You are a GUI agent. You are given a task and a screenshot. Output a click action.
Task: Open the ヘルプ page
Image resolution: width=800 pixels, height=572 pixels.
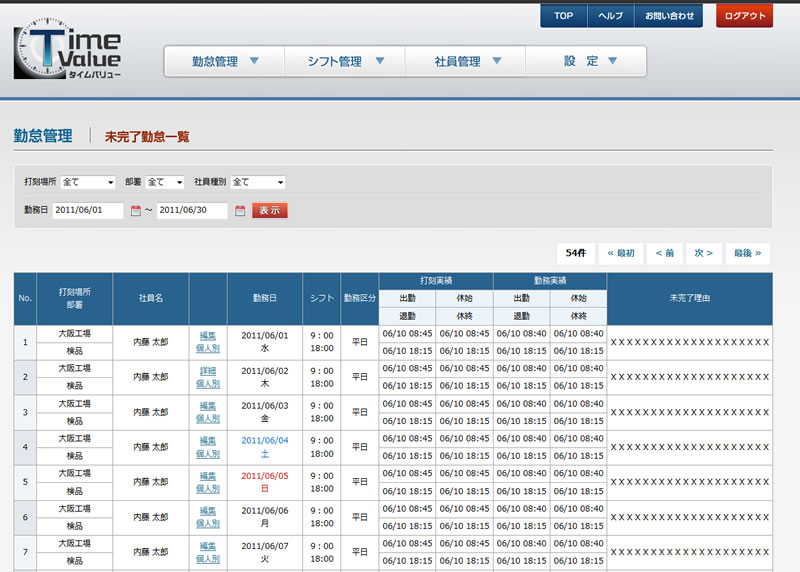[x=611, y=16]
